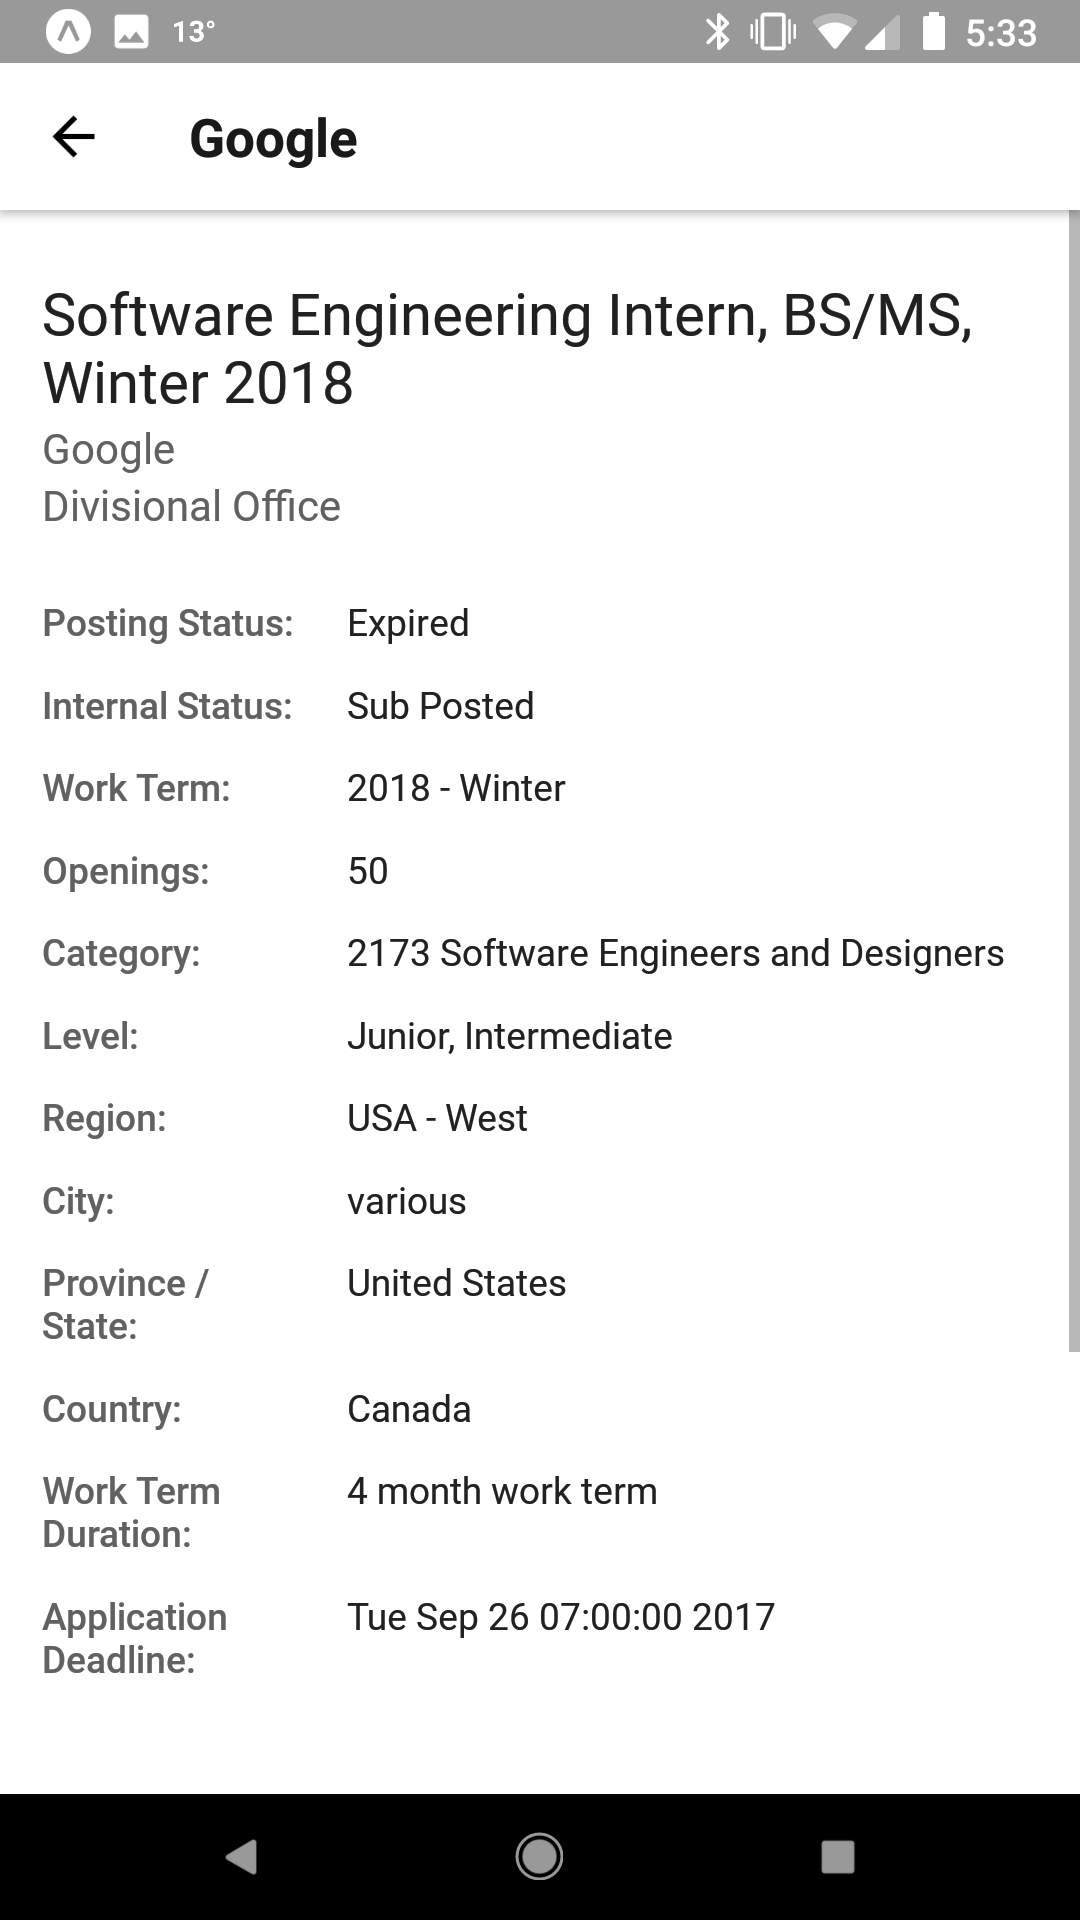This screenshot has width=1080, height=1920.
Task: Tap the 2173 Software Engineers category value
Action: click(x=675, y=953)
